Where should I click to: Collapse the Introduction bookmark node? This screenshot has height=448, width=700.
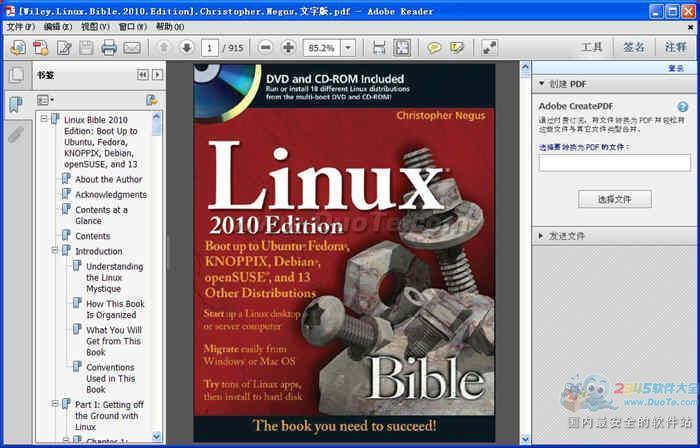pyautogui.click(x=55, y=251)
